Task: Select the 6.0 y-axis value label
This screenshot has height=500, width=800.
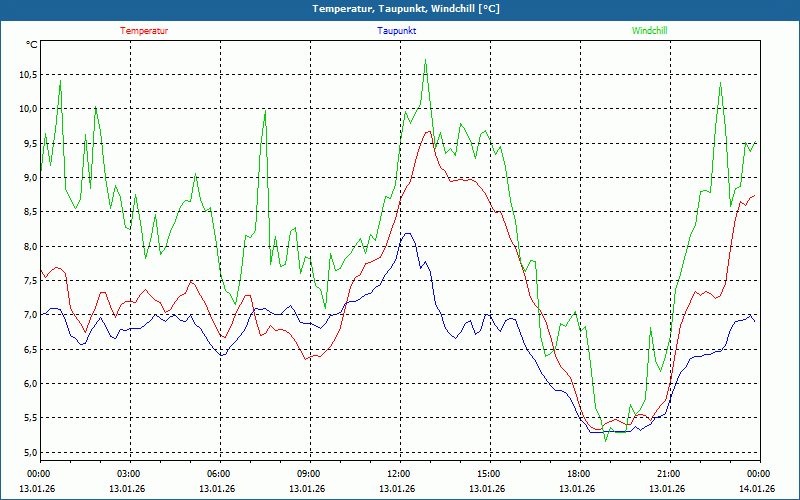Action: pos(28,384)
